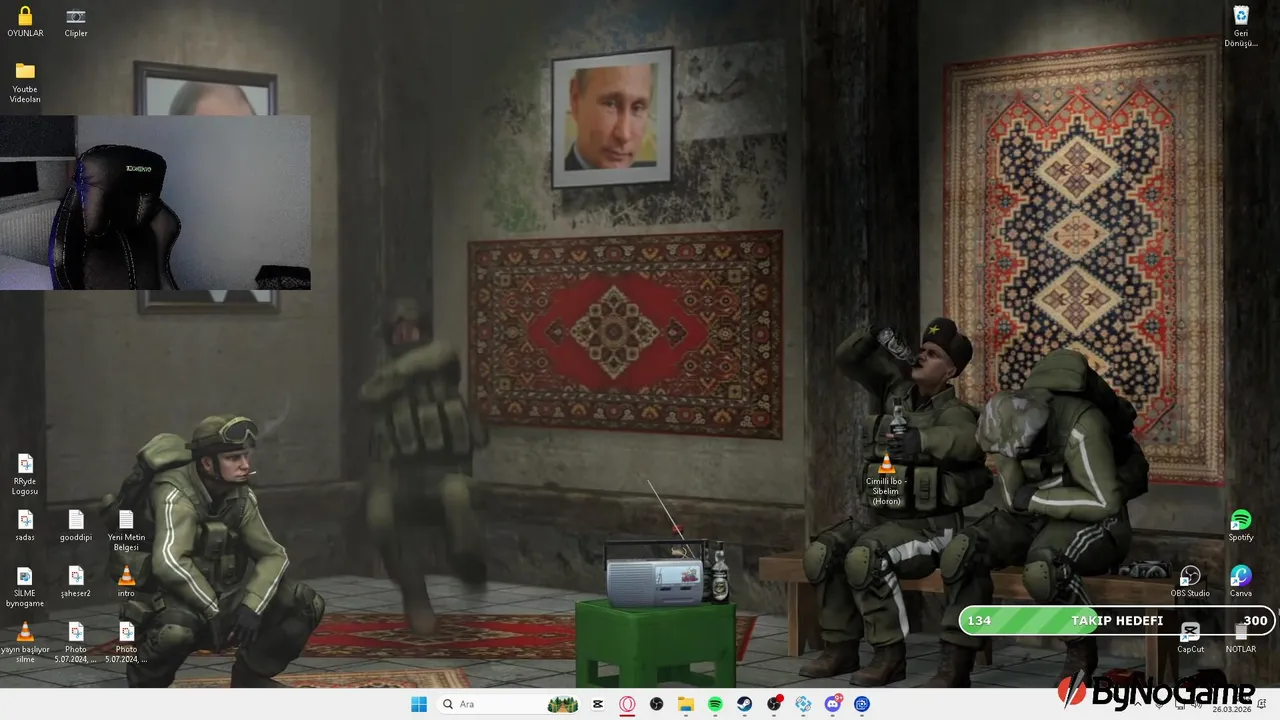Open Discord from the taskbar
Viewport: 1280px width, 720px height.
click(x=833, y=704)
